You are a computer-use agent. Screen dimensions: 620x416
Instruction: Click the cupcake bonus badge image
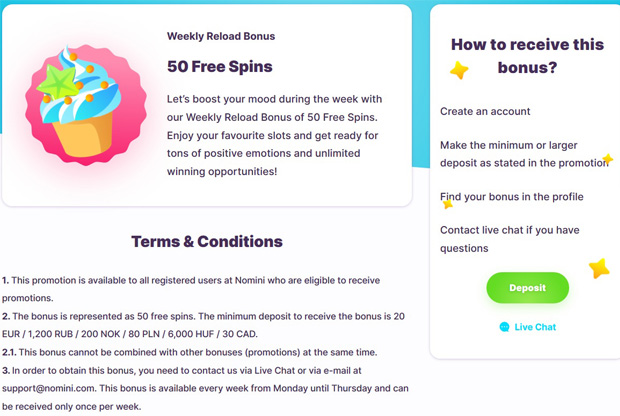(x=86, y=105)
